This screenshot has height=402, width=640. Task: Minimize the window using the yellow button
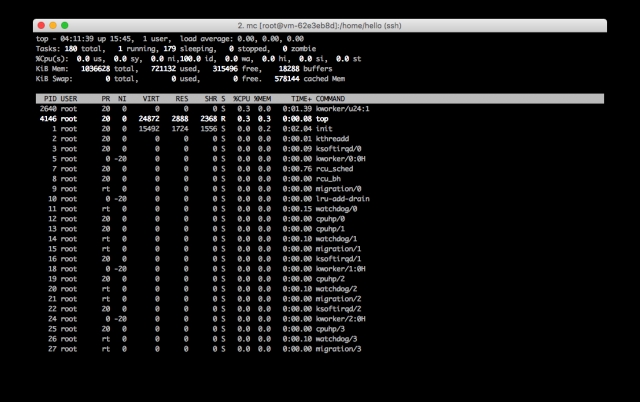tap(53, 25)
